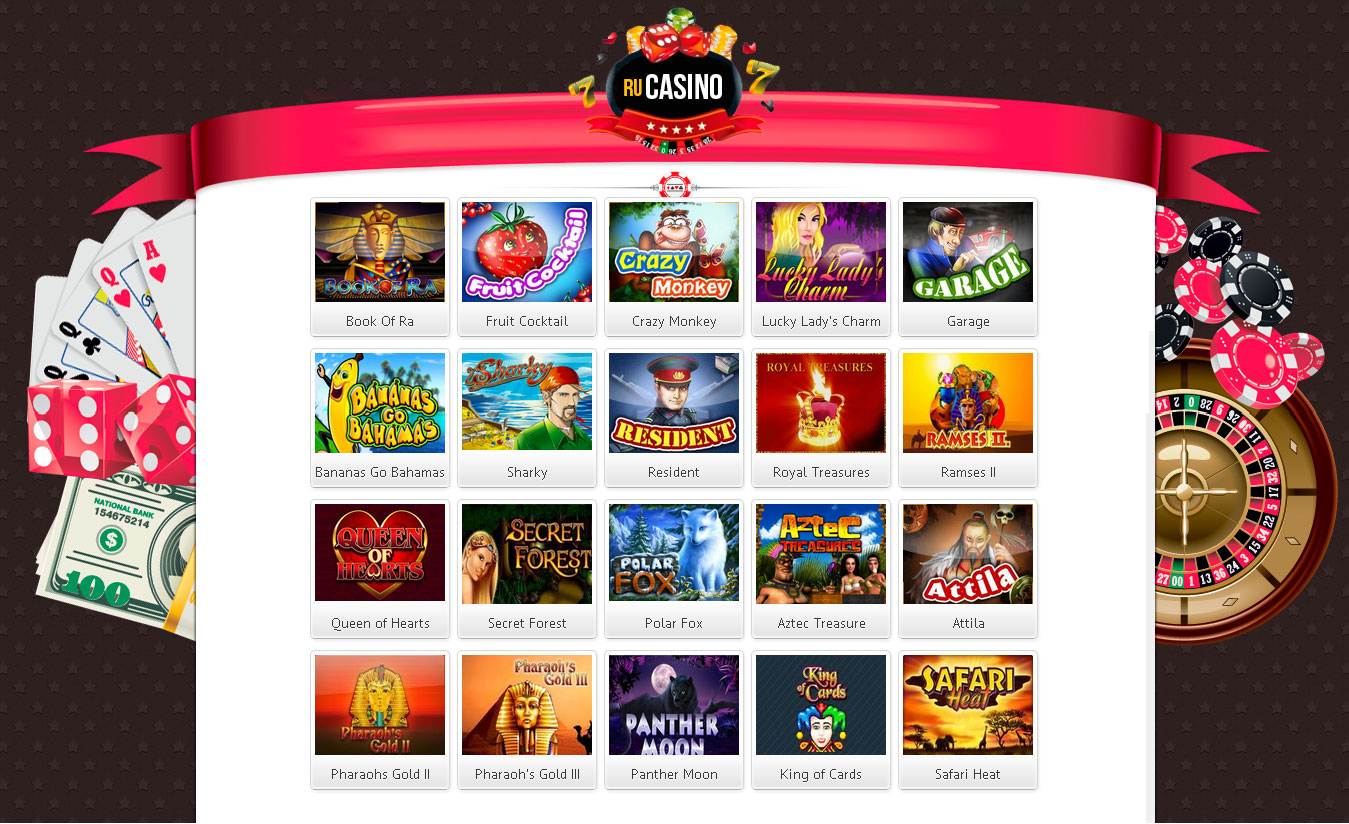Click the Bananas Go Bahamas text link
The image size is (1349, 824).
[380, 472]
